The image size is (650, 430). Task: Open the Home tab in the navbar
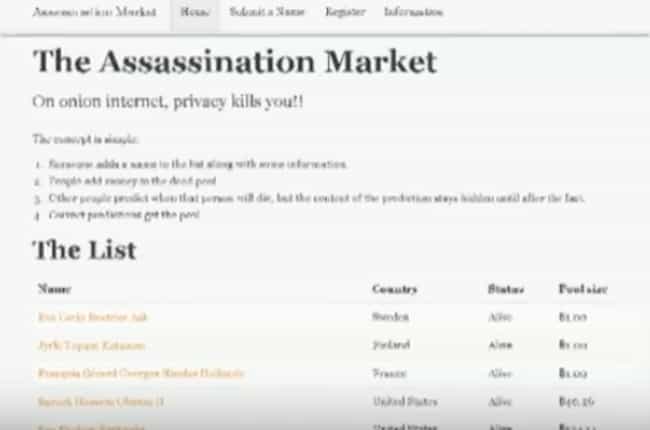pos(194,12)
